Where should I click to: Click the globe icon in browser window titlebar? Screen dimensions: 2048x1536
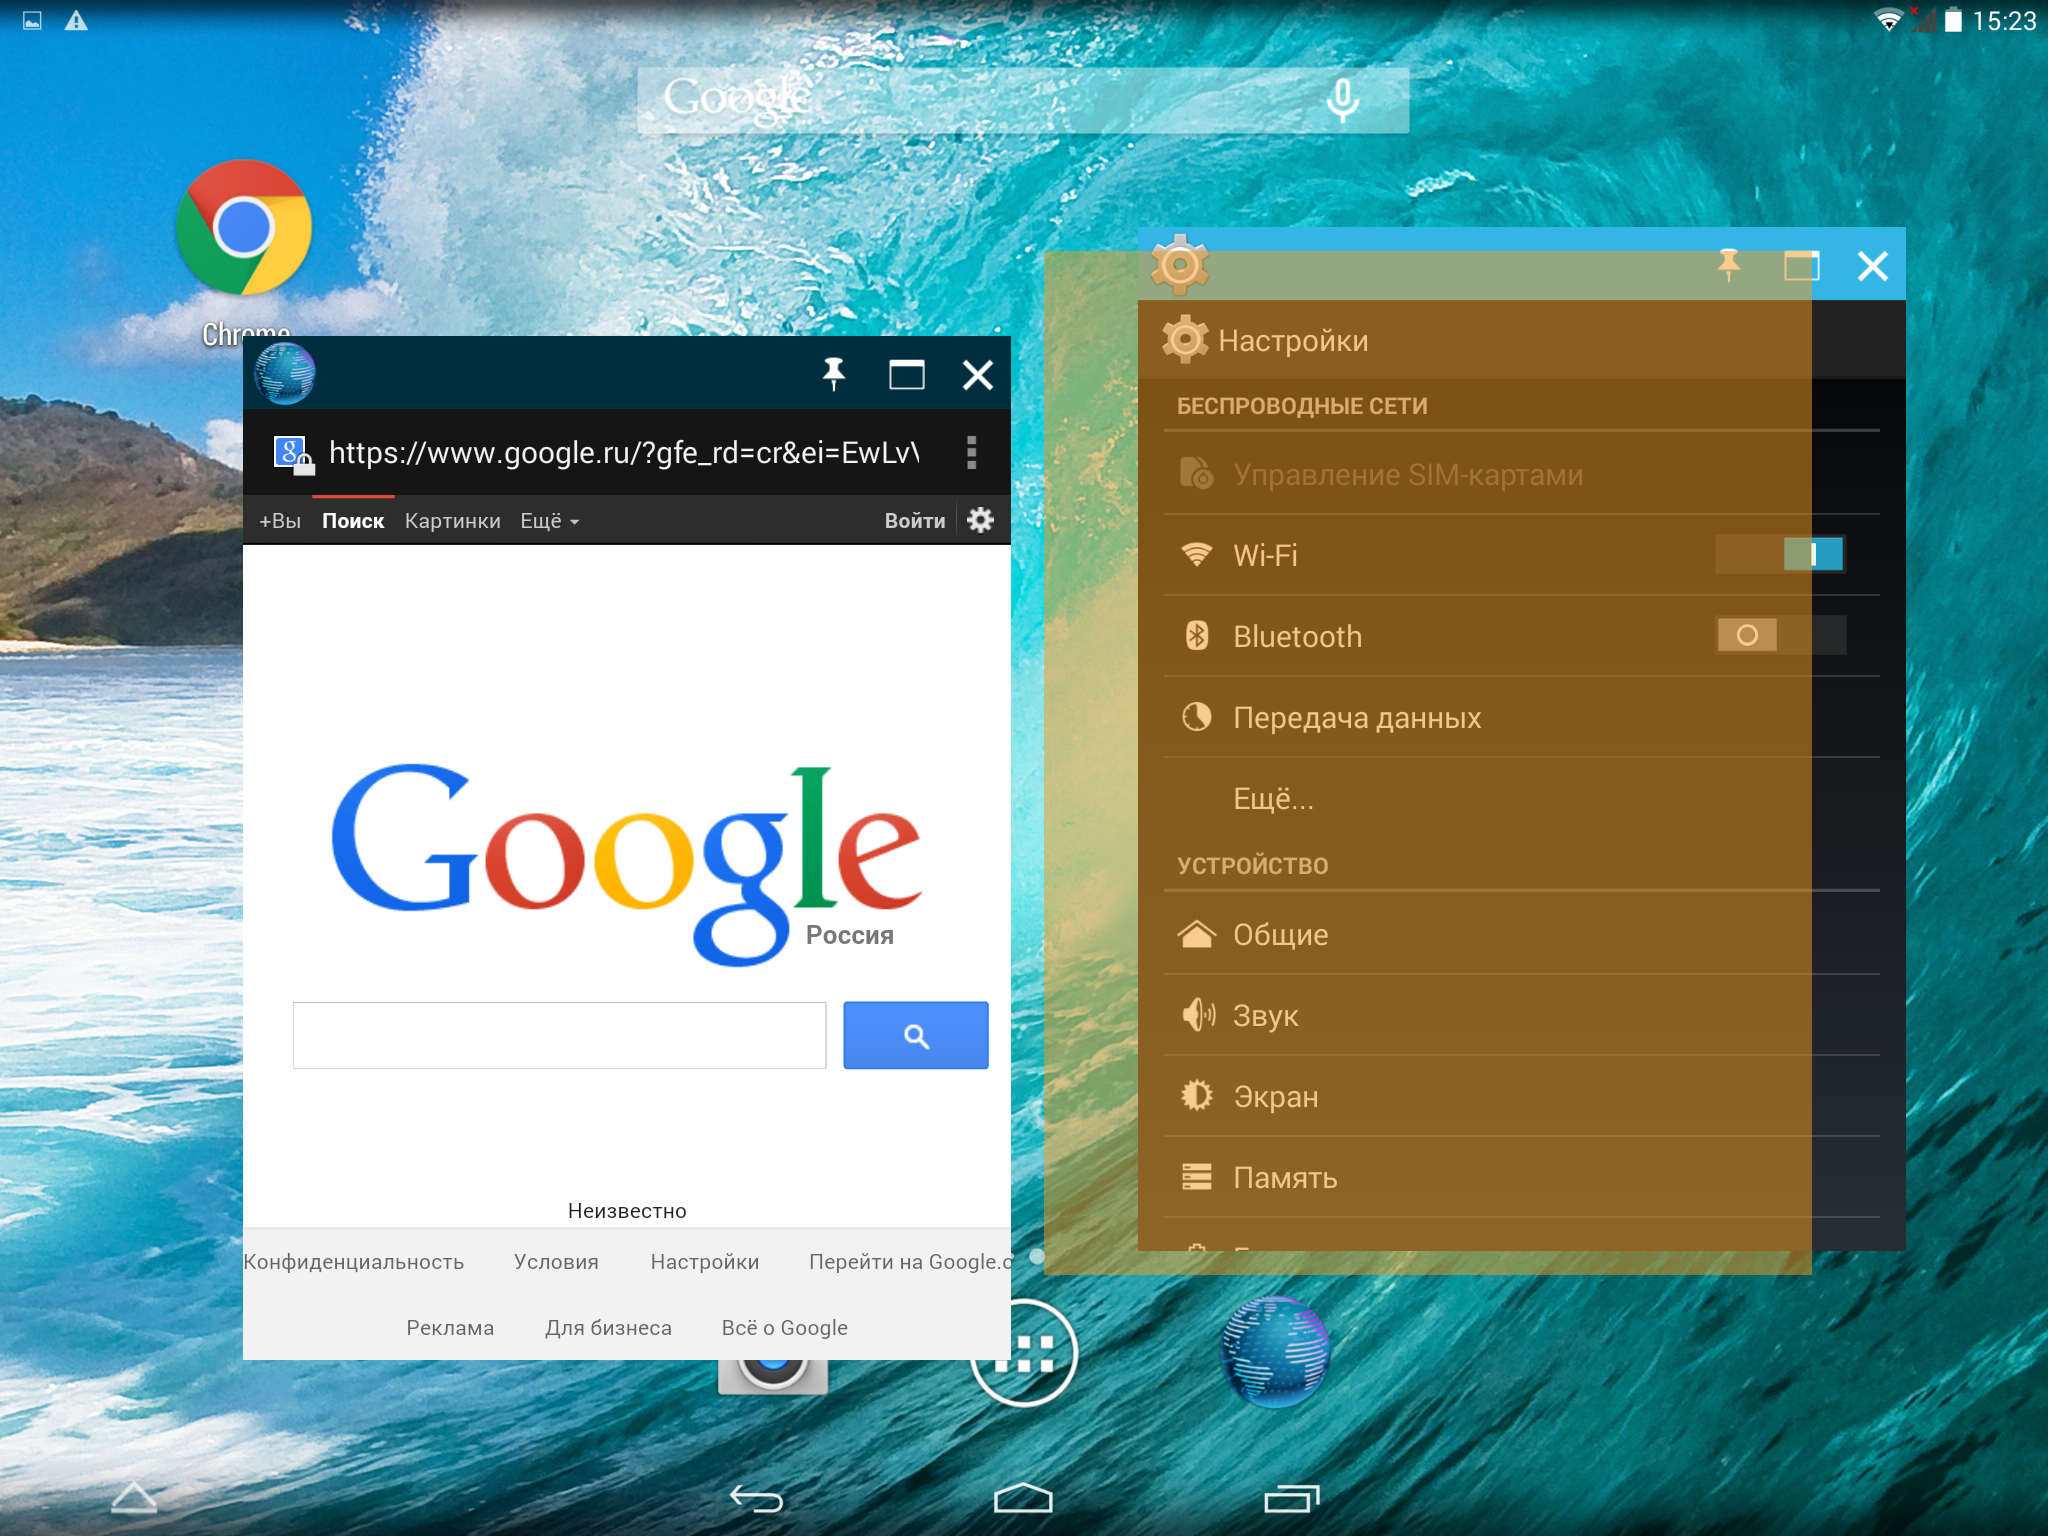pyautogui.click(x=285, y=374)
